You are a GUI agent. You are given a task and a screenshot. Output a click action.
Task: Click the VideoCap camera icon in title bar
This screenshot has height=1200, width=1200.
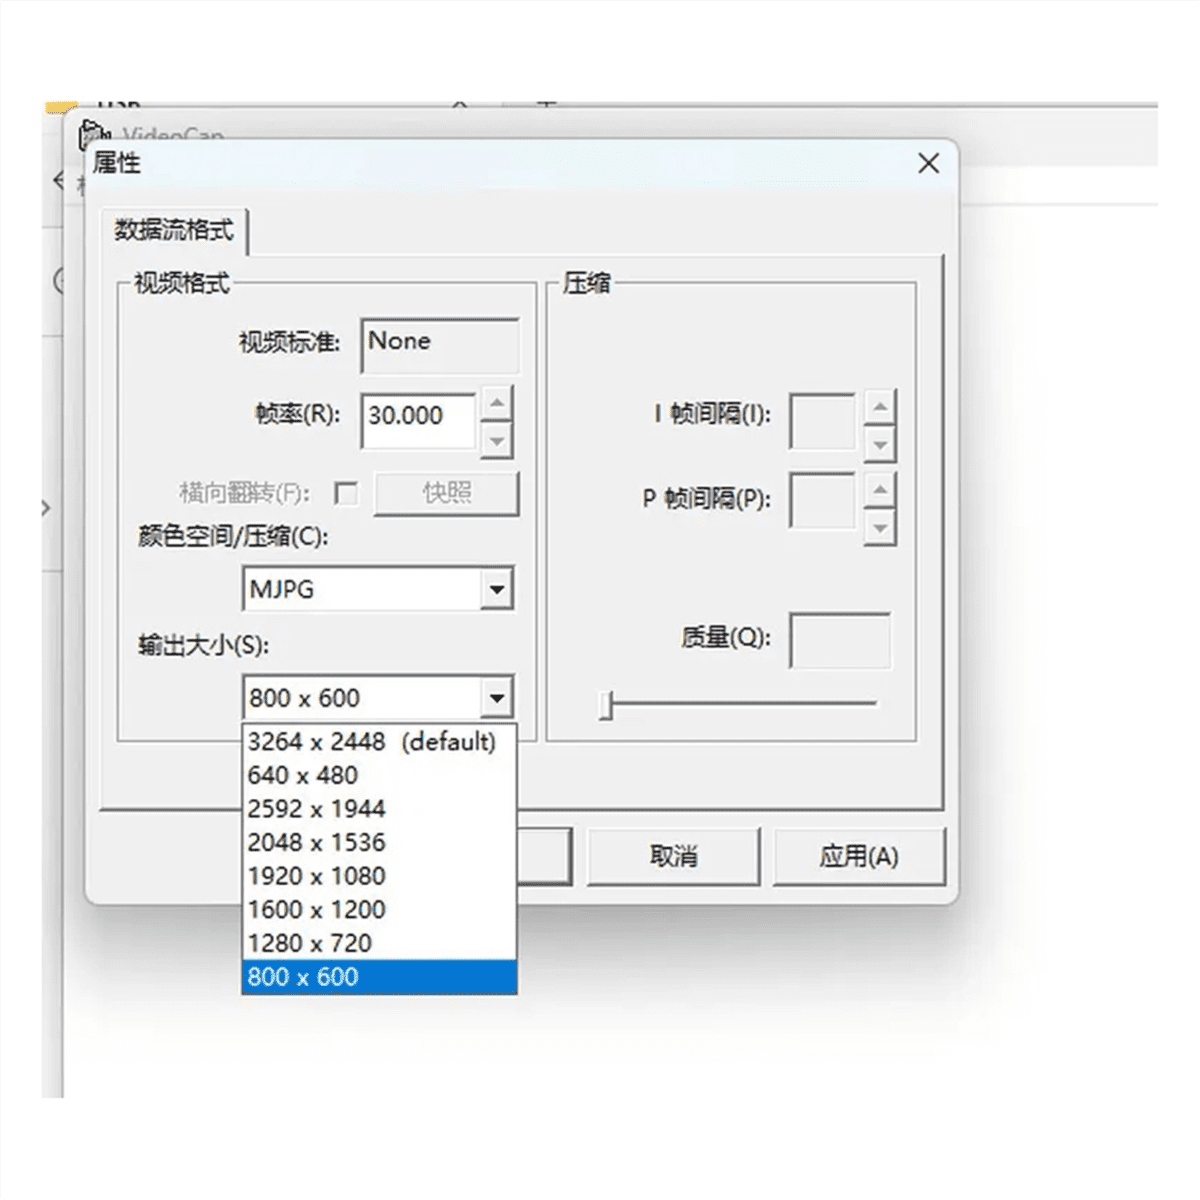coord(94,134)
